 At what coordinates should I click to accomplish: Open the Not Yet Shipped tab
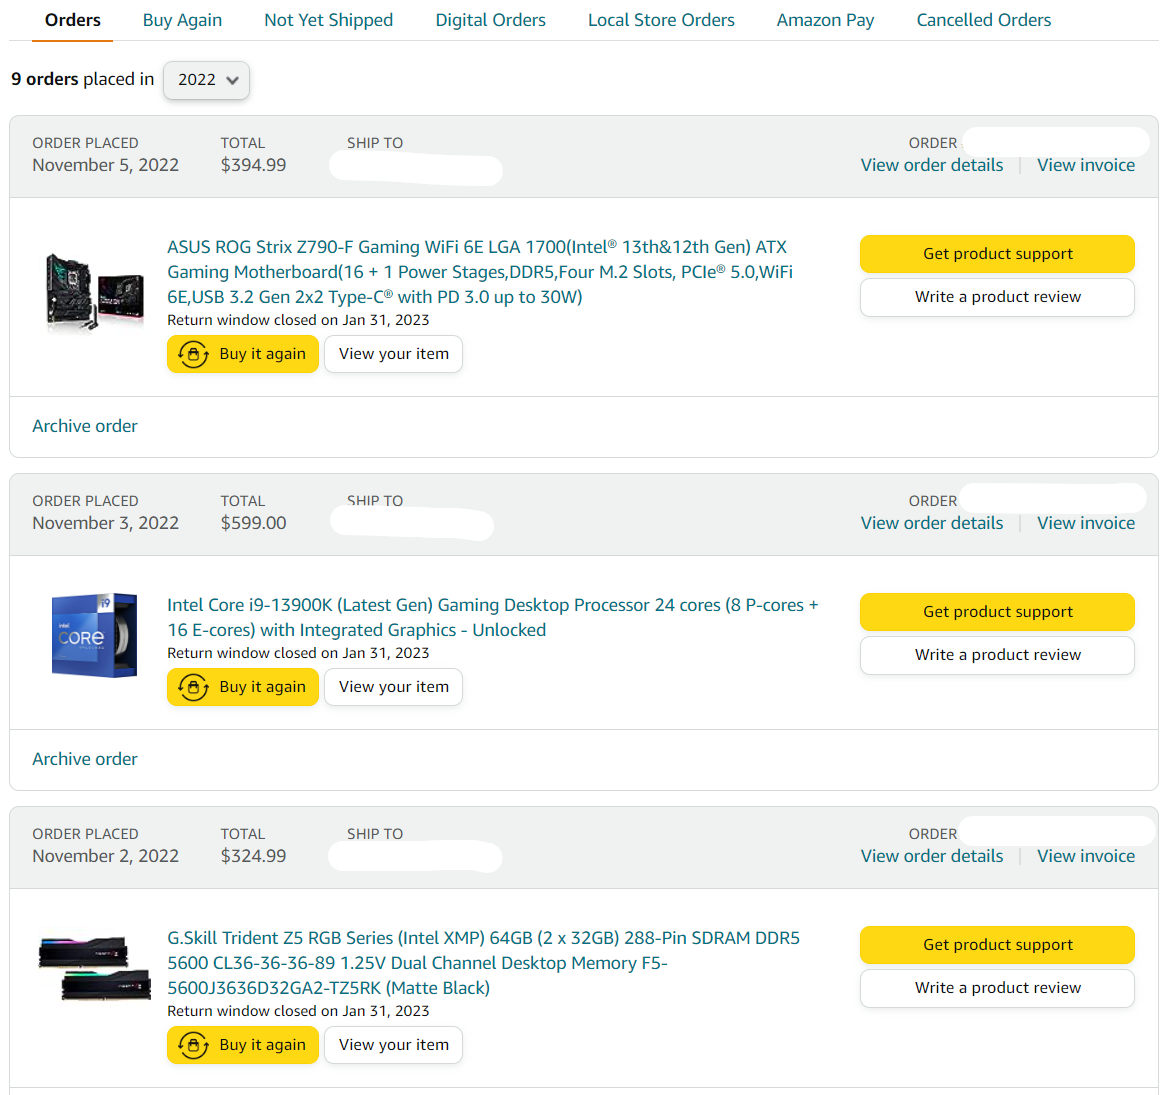pyautogui.click(x=328, y=20)
